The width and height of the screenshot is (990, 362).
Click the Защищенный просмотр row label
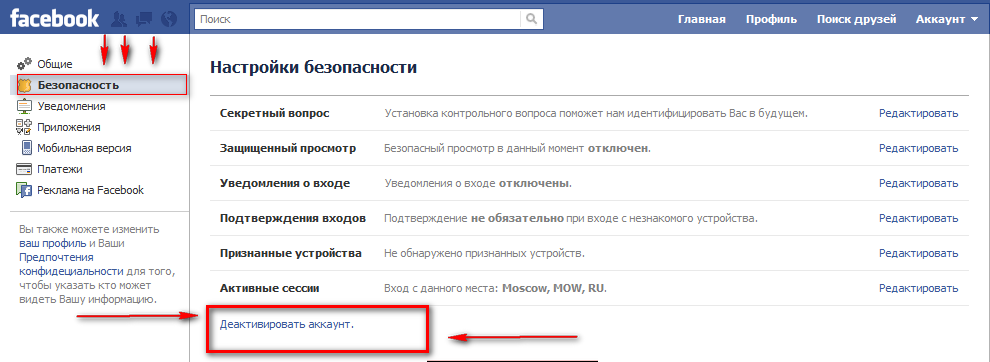click(288, 148)
